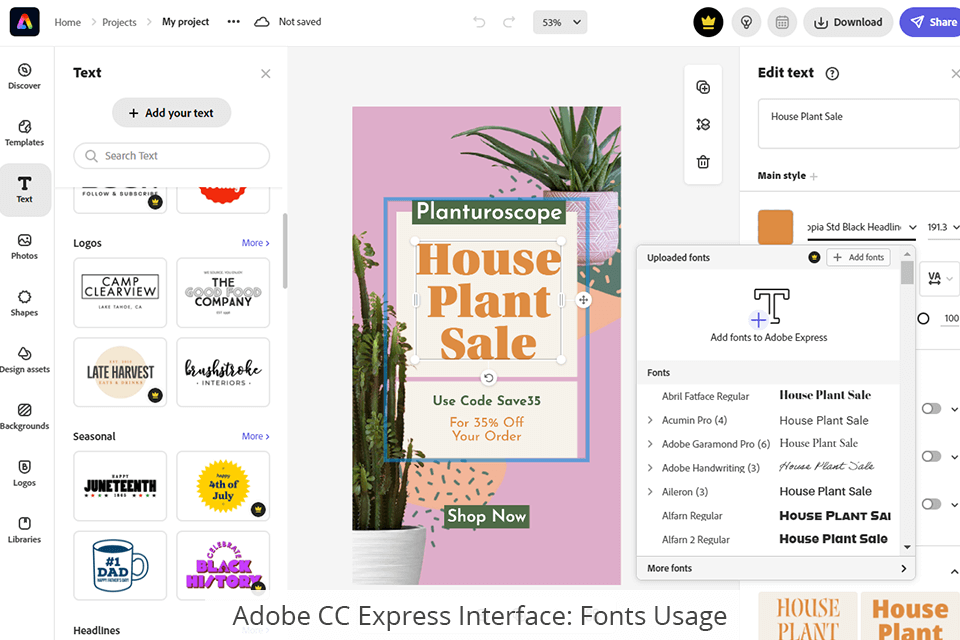This screenshot has width=960, height=640.
Task: Redo the last action
Action: point(509,22)
